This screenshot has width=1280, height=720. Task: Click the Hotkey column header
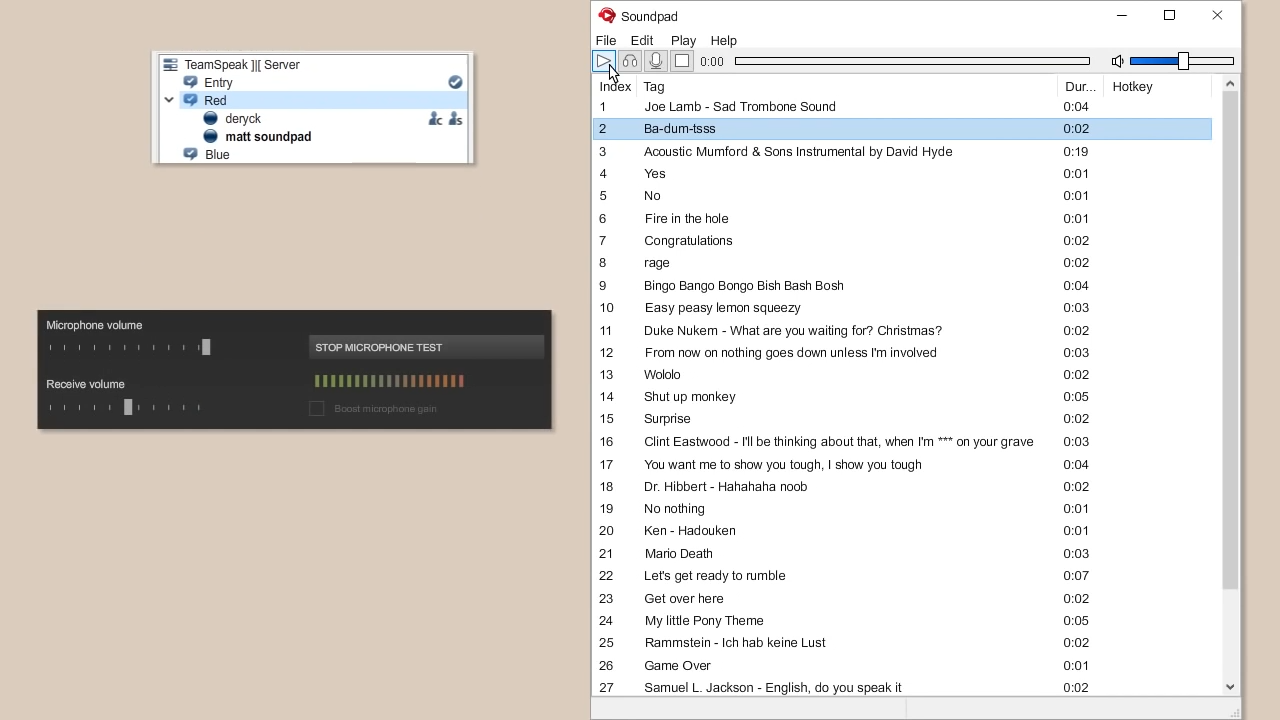click(x=1158, y=87)
